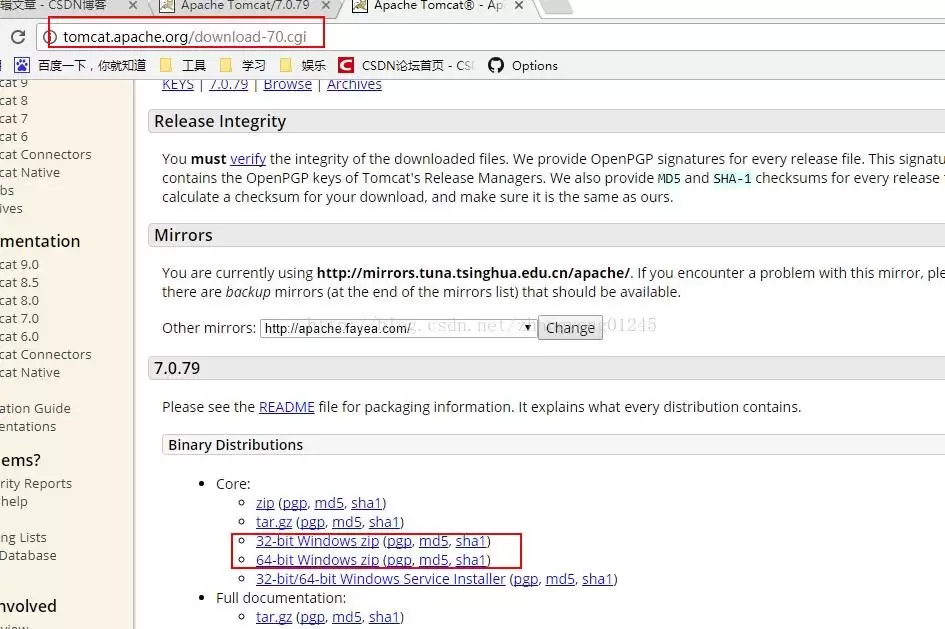
Task: Open the CSDN论坛首页 bookmark icon
Action: 345,65
